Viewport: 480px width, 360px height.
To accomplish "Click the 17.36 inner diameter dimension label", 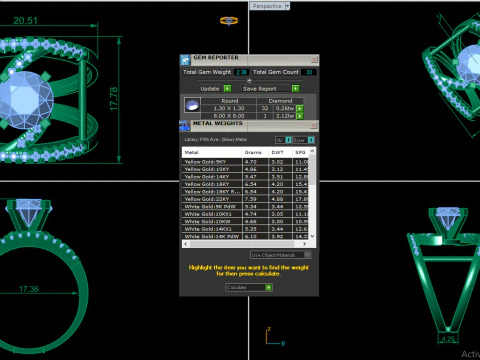I will pyautogui.click(x=29, y=289).
